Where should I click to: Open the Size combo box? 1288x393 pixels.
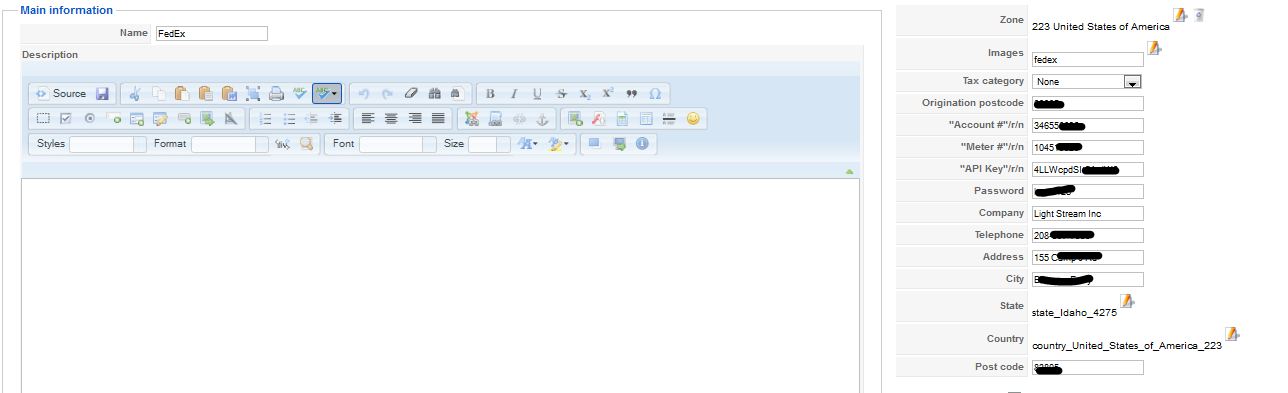click(x=490, y=144)
